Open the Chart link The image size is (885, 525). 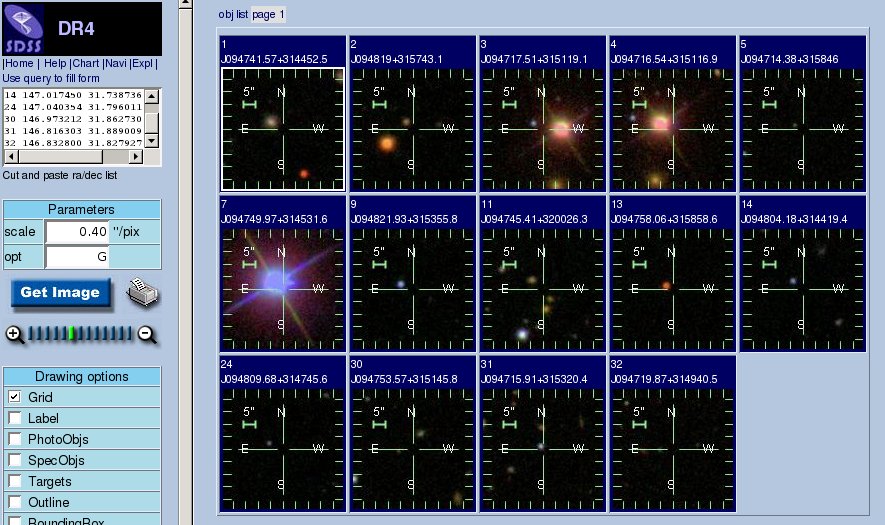click(x=86, y=63)
